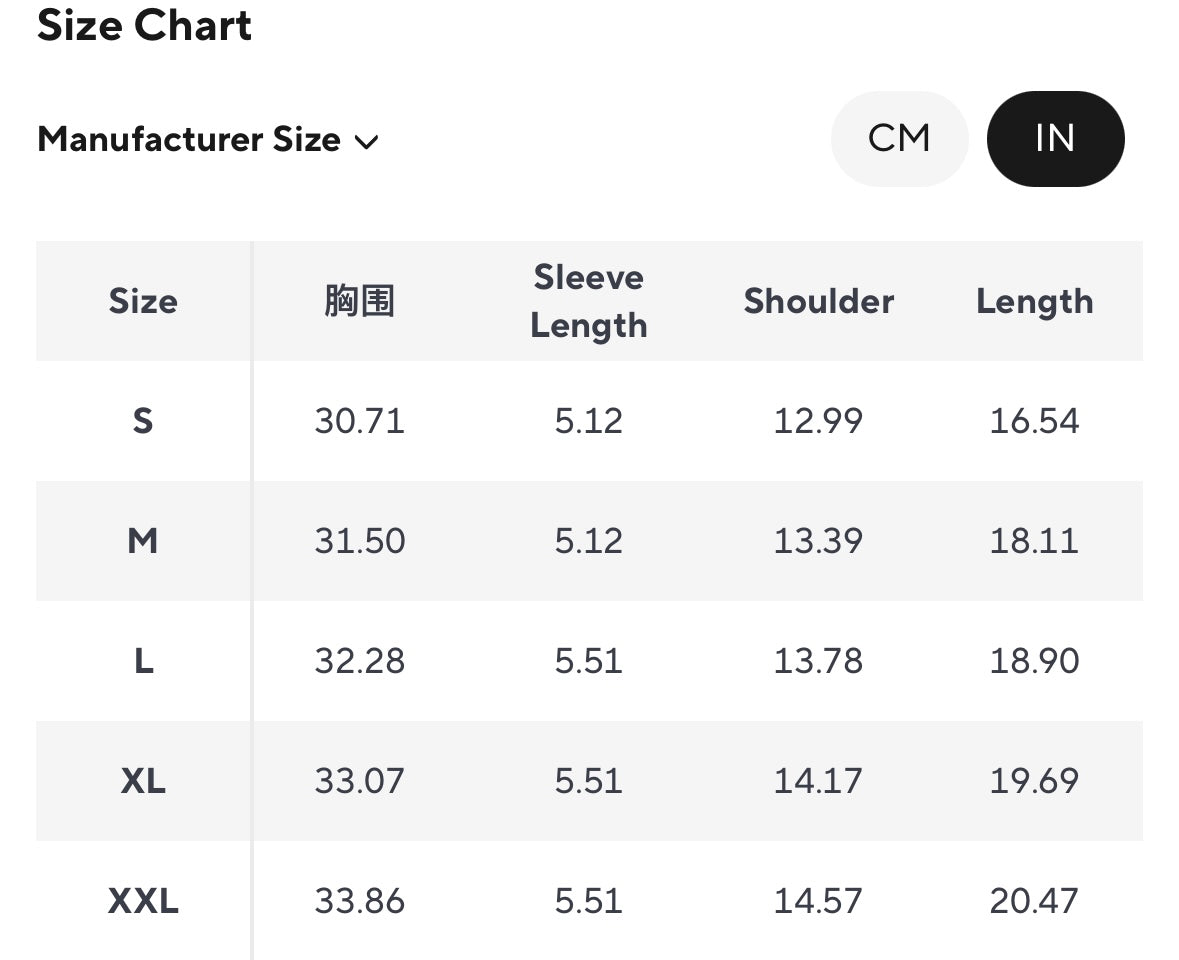Click the S size row label

click(143, 421)
